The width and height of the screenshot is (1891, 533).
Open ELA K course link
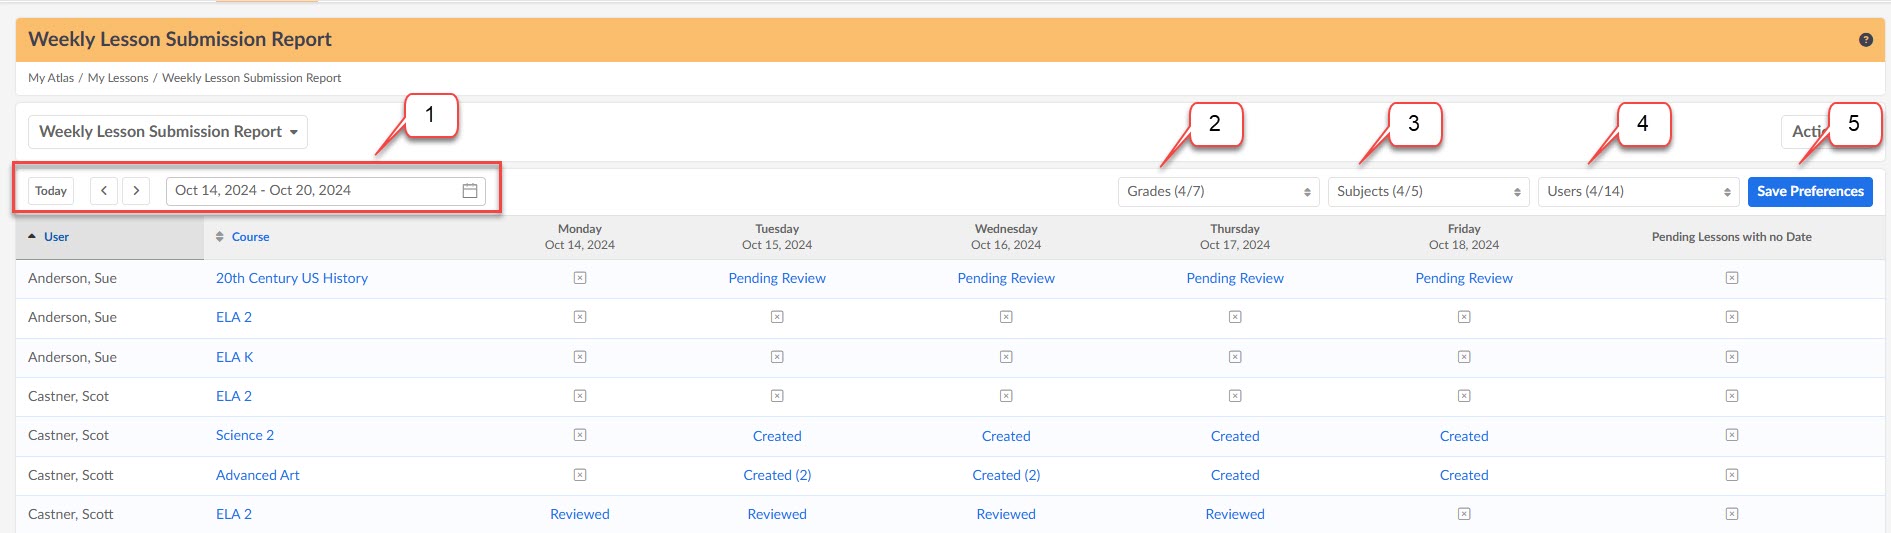click(x=235, y=357)
